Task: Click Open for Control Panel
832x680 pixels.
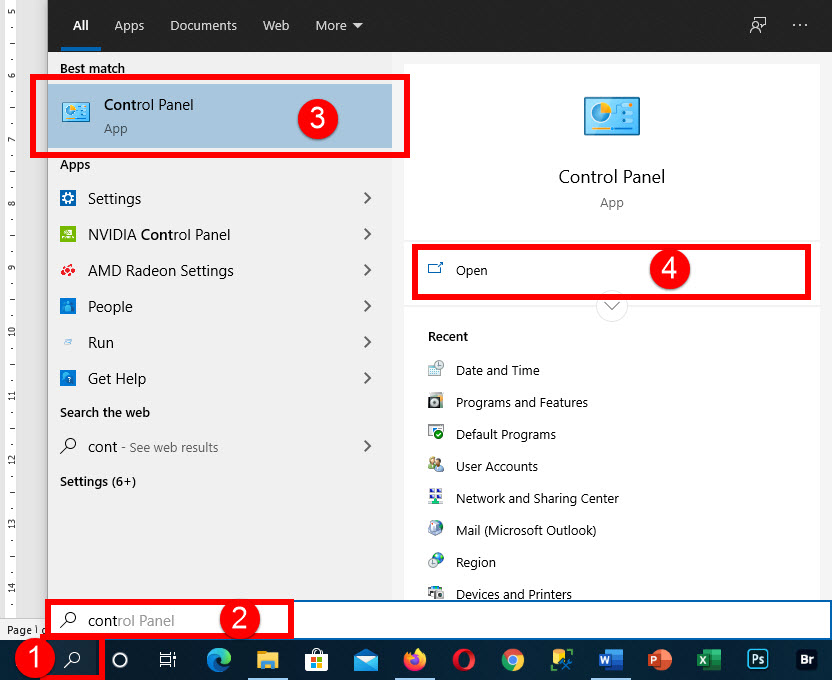Action: [611, 271]
